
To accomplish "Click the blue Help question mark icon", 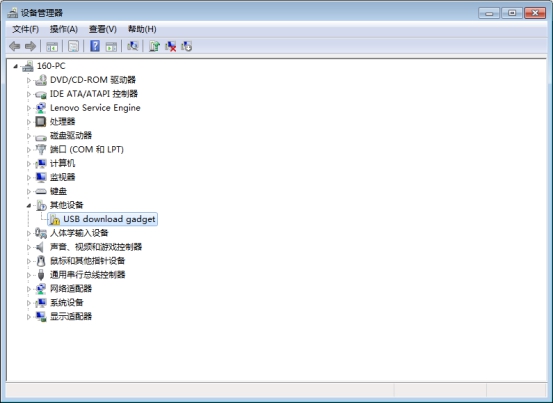I will [x=95, y=46].
